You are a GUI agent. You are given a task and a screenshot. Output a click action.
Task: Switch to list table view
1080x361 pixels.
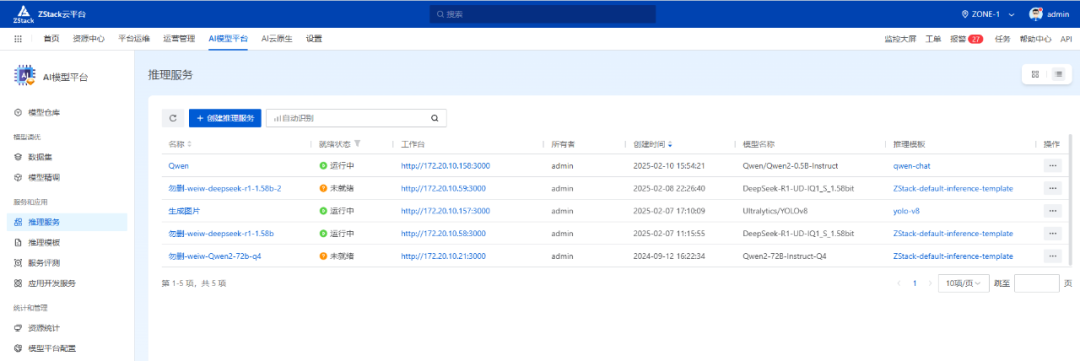1059,74
